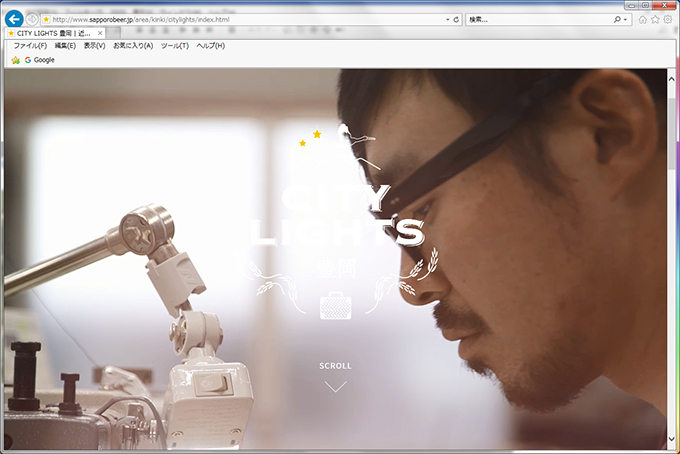Open the 編集(E) menu
This screenshot has height=454, width=680.
pyautogui.click(x=65, y=46)
